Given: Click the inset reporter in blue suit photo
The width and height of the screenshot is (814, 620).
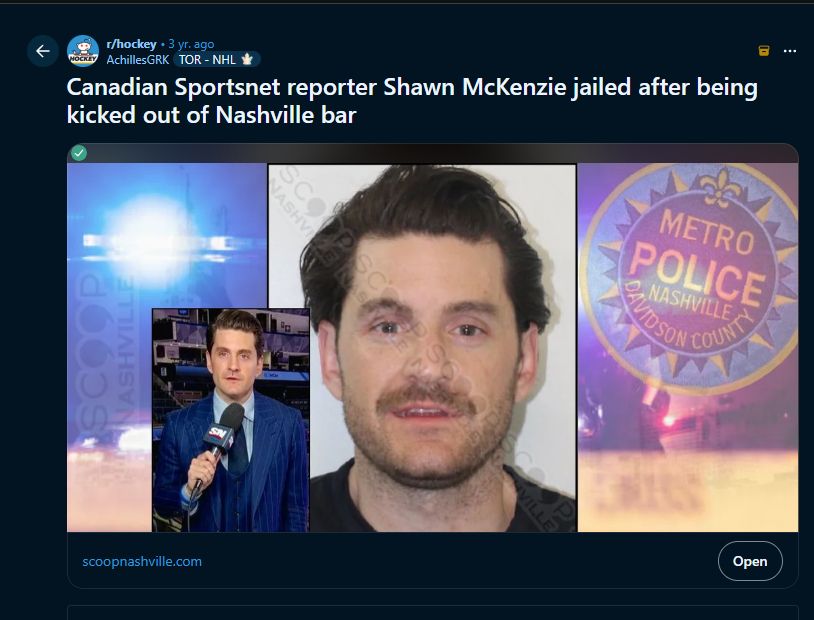Looking at the screenshot, I should pos(231,420).
